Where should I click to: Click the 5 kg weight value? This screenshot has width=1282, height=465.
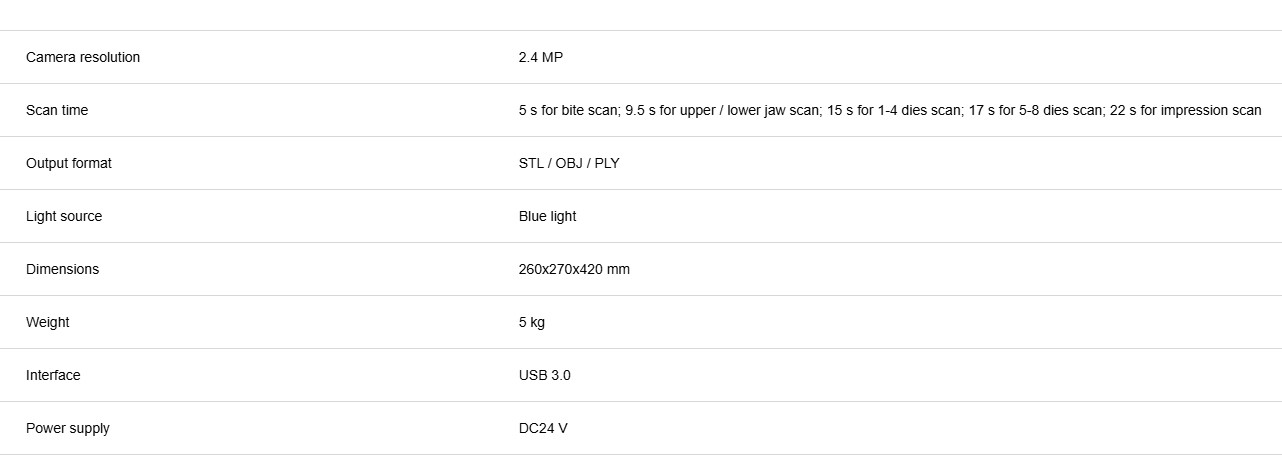tap(532, 323)
